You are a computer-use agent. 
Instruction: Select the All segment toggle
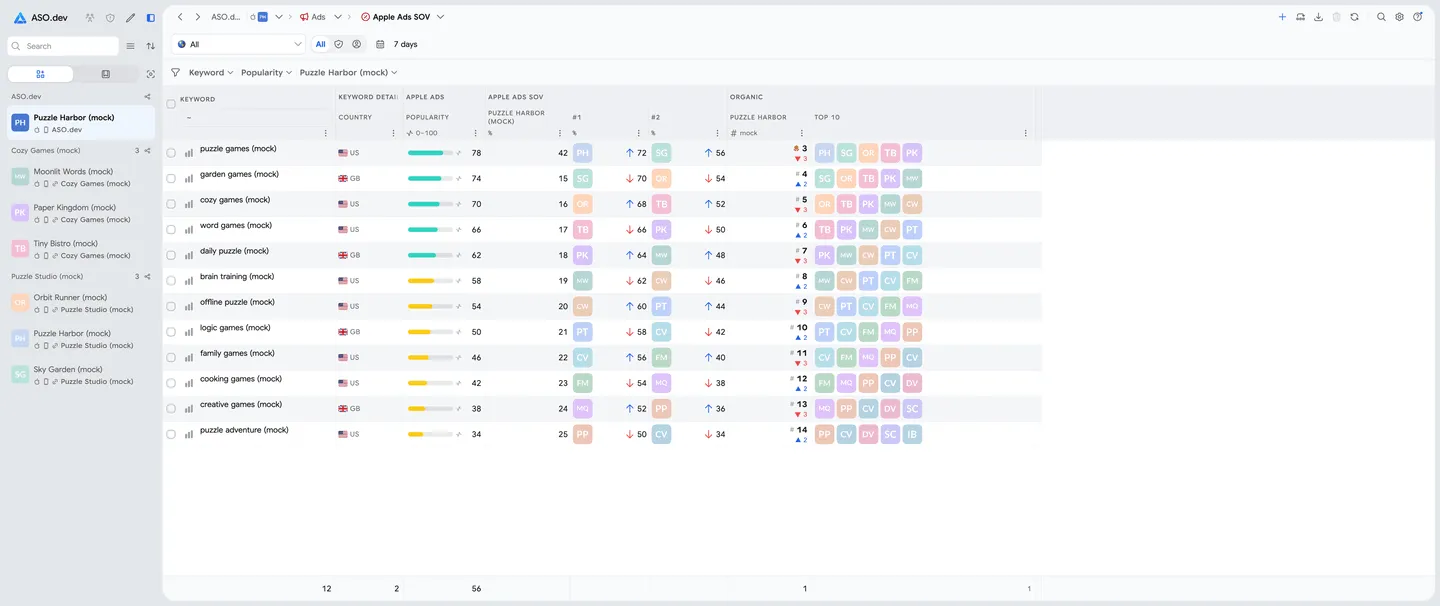tap(321, 44)
